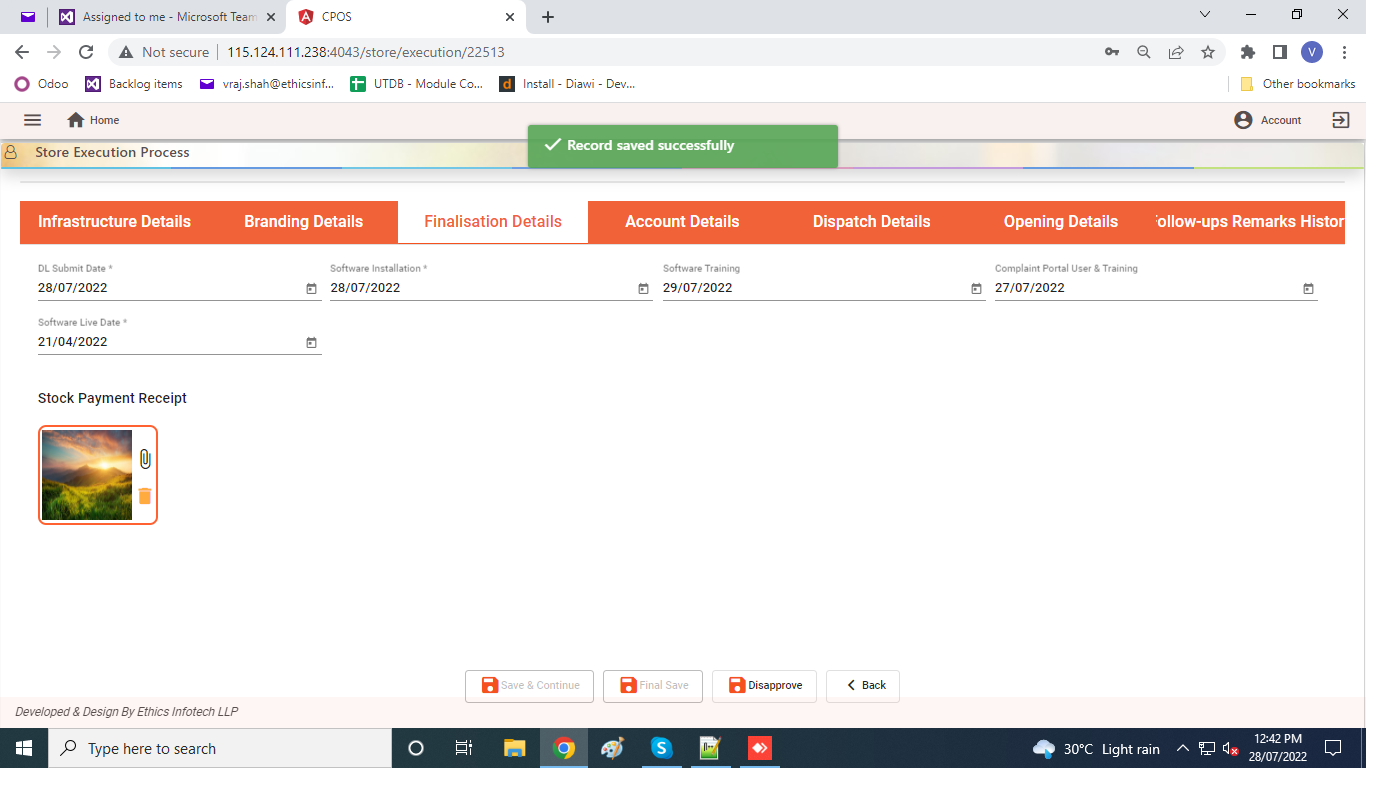
Task: Click the paperclip attach icon
Action: (x=145, y=459)
